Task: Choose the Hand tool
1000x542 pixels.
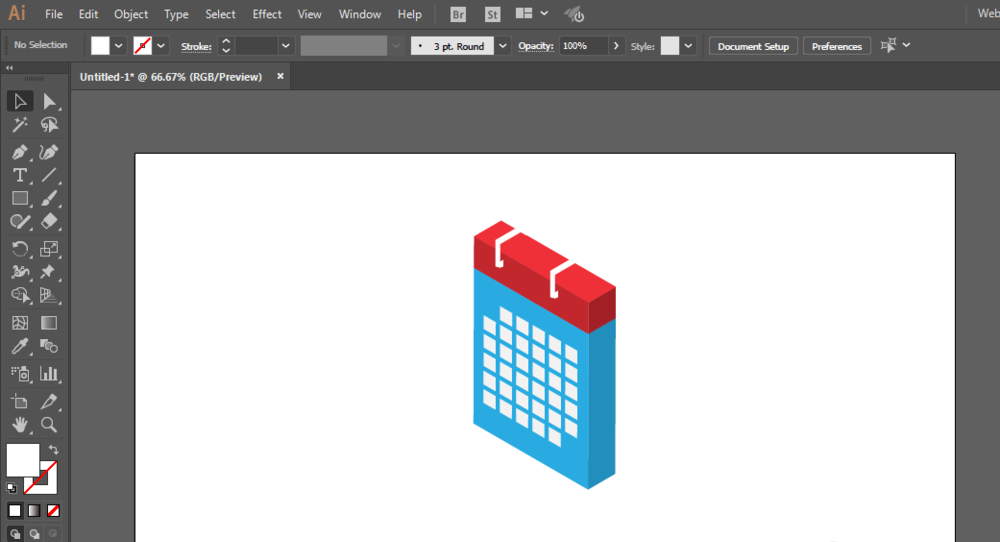Action: pos(19,425)
